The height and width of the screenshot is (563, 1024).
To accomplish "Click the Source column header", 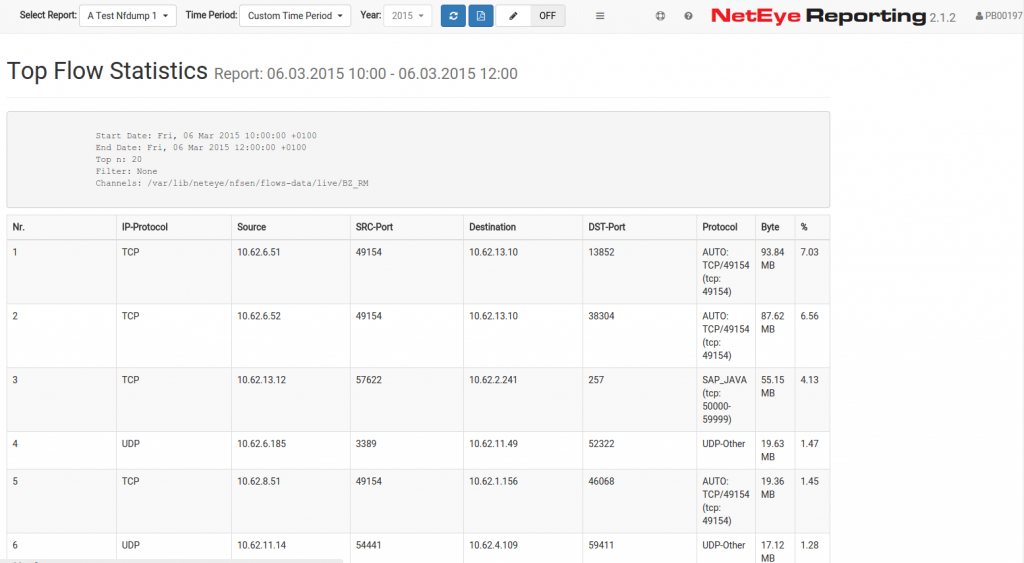I will (x=251, y=227).
